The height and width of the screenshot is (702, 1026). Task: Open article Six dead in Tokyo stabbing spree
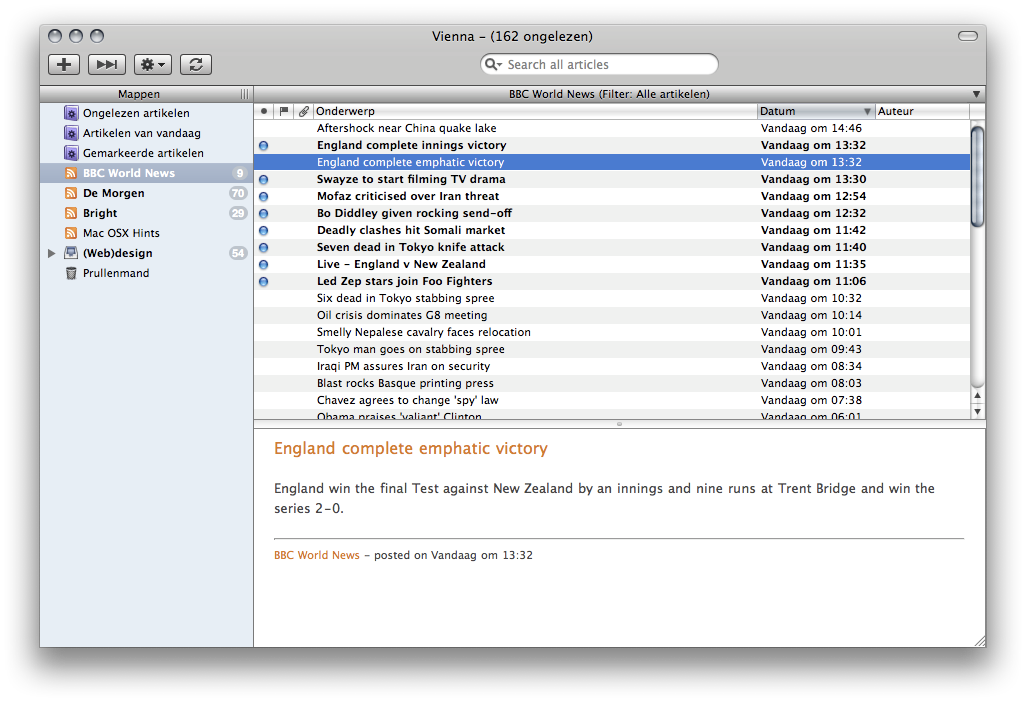coord(612,298)
